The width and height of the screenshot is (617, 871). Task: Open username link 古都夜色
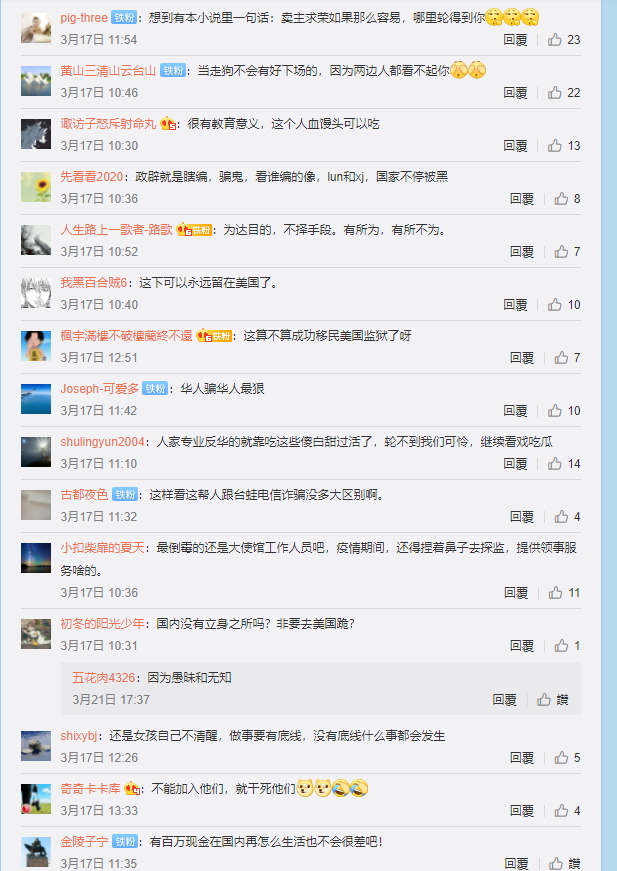[x=84, y=494]
